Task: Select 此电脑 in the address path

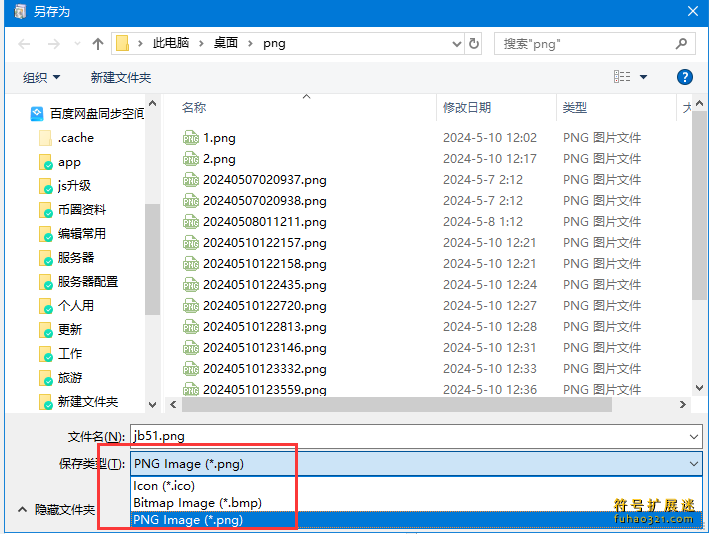Action: point(170,43)
